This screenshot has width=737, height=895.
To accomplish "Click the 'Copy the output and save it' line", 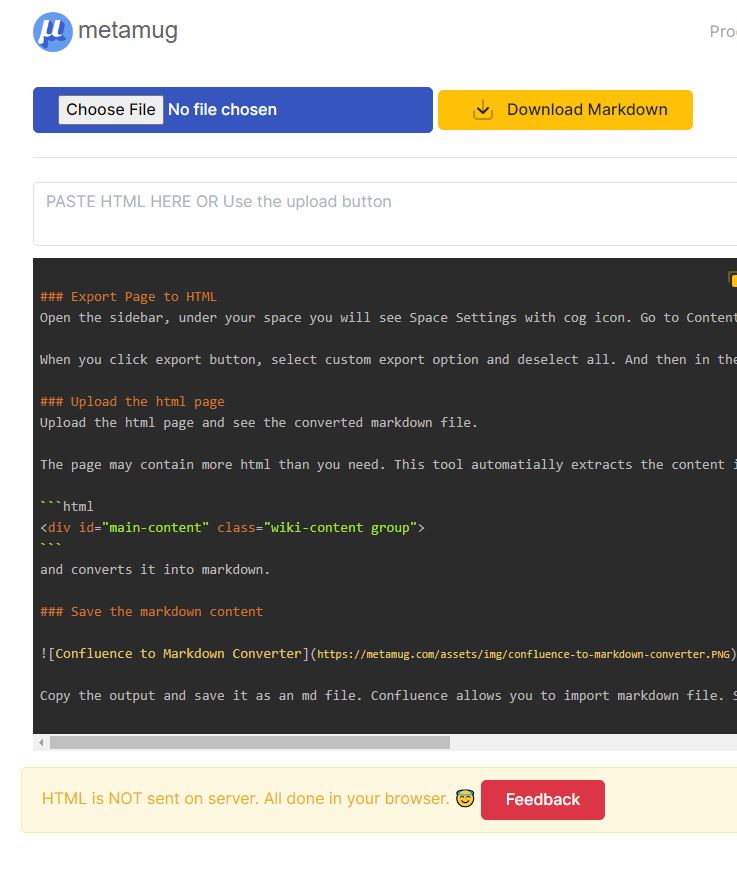I will point(388,696).
